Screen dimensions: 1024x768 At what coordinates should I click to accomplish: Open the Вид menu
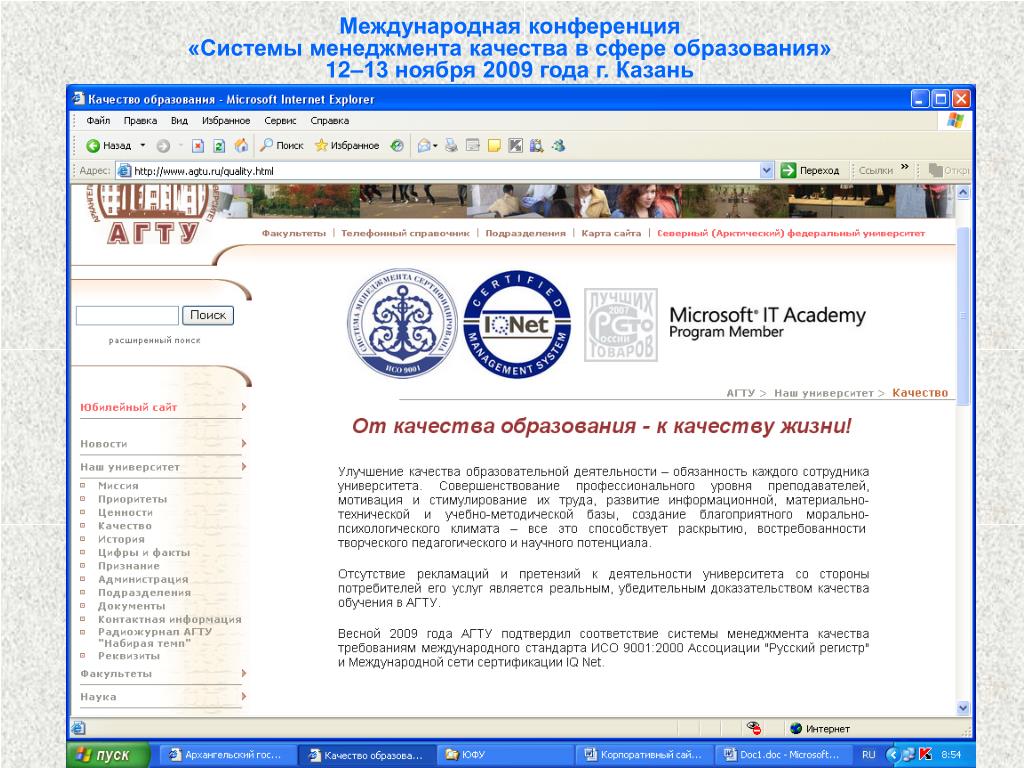180,121
